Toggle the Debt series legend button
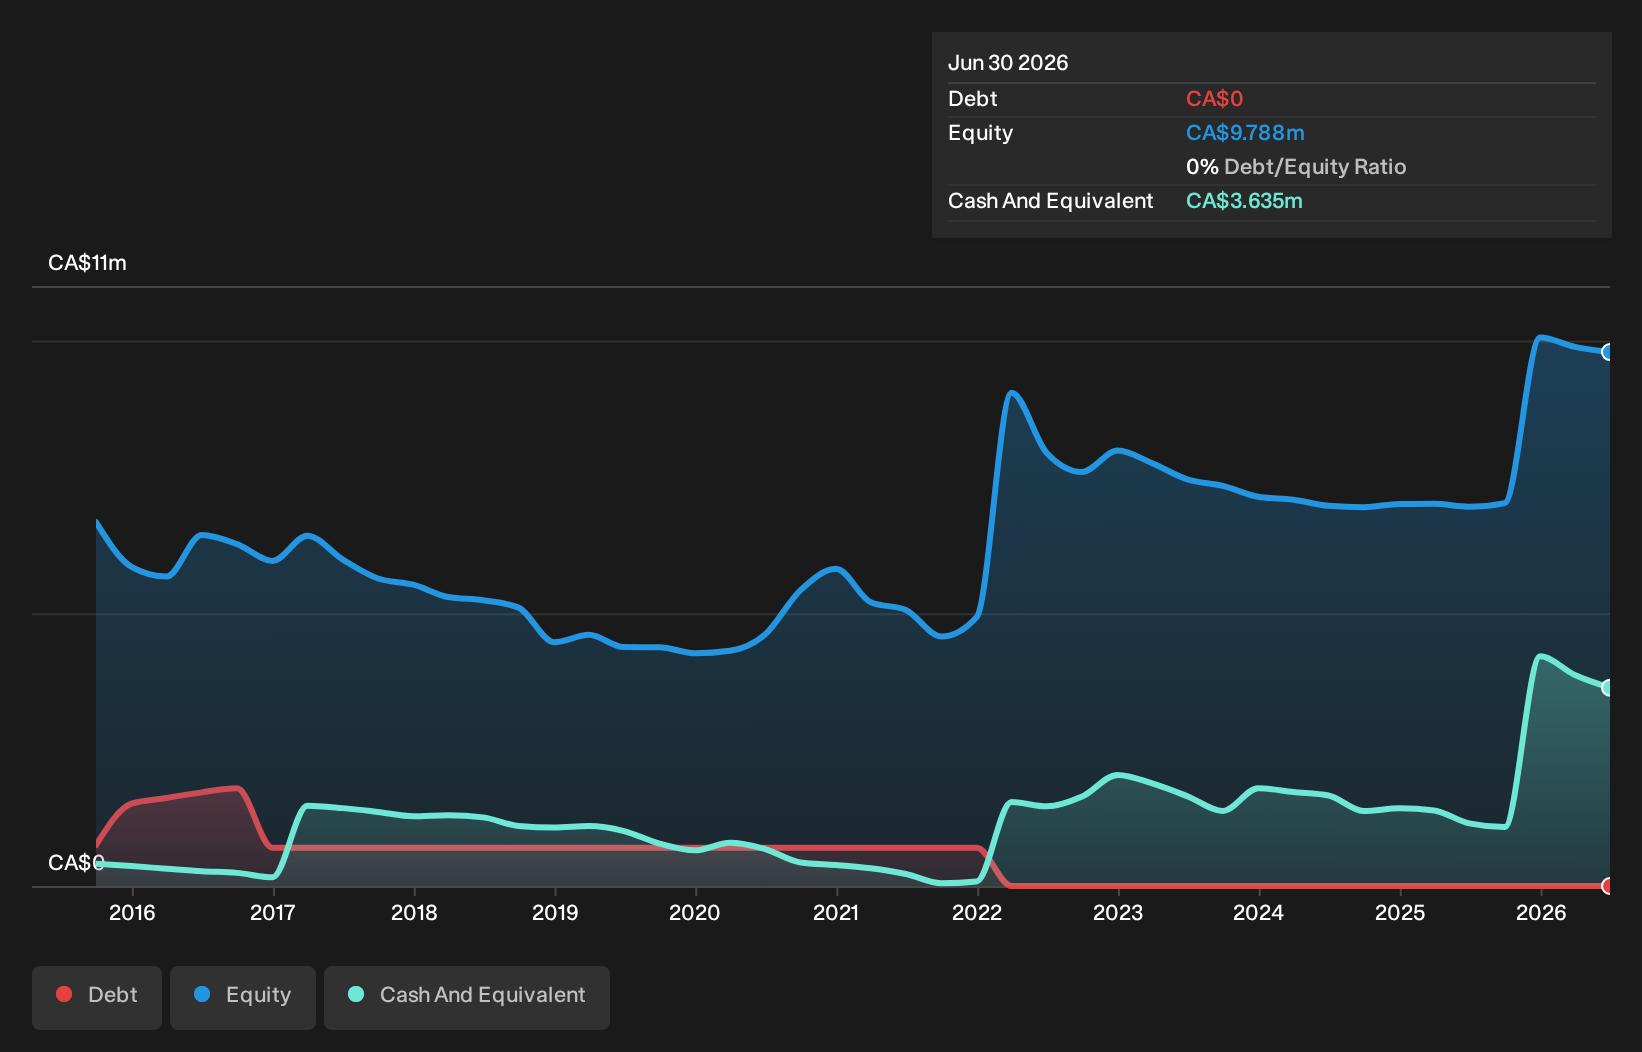 point(97,997)
